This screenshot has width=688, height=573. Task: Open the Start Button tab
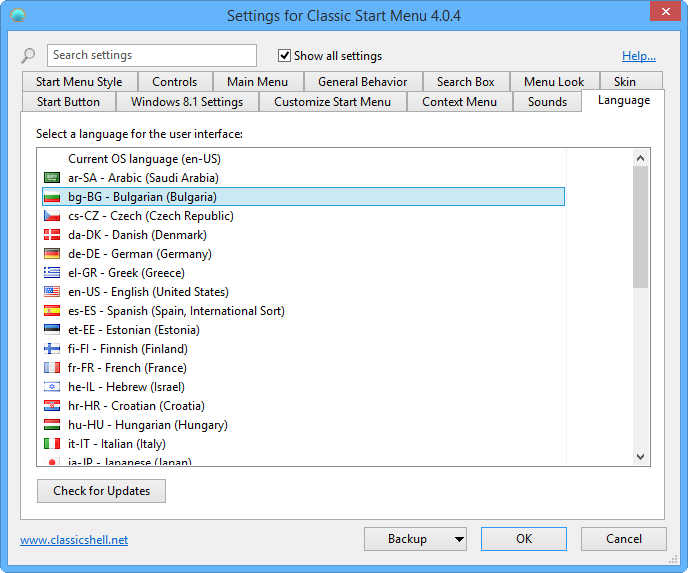(x=68, y=102)
